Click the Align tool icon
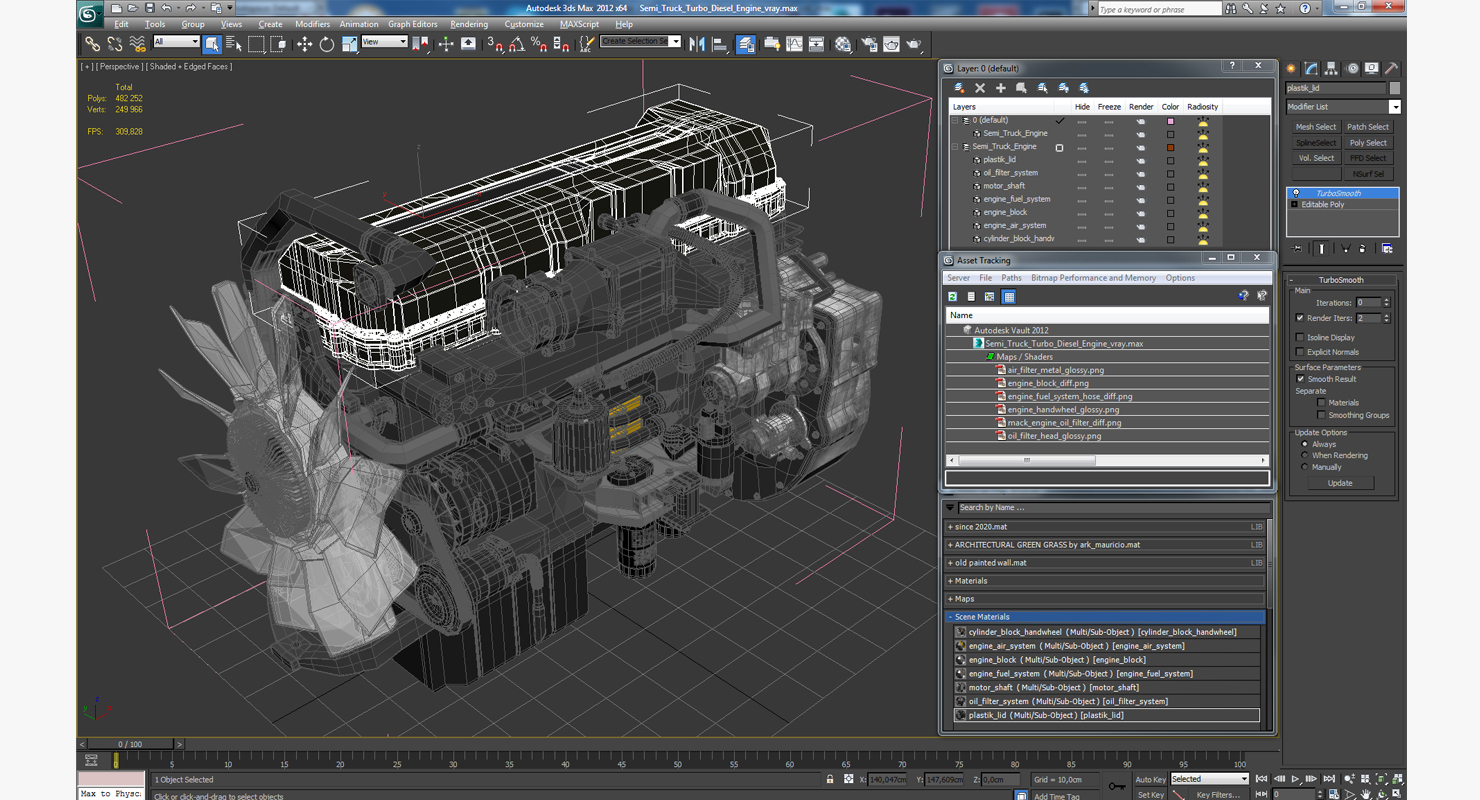The width and height of the screenshot is (1480, 800). (719, 44)
